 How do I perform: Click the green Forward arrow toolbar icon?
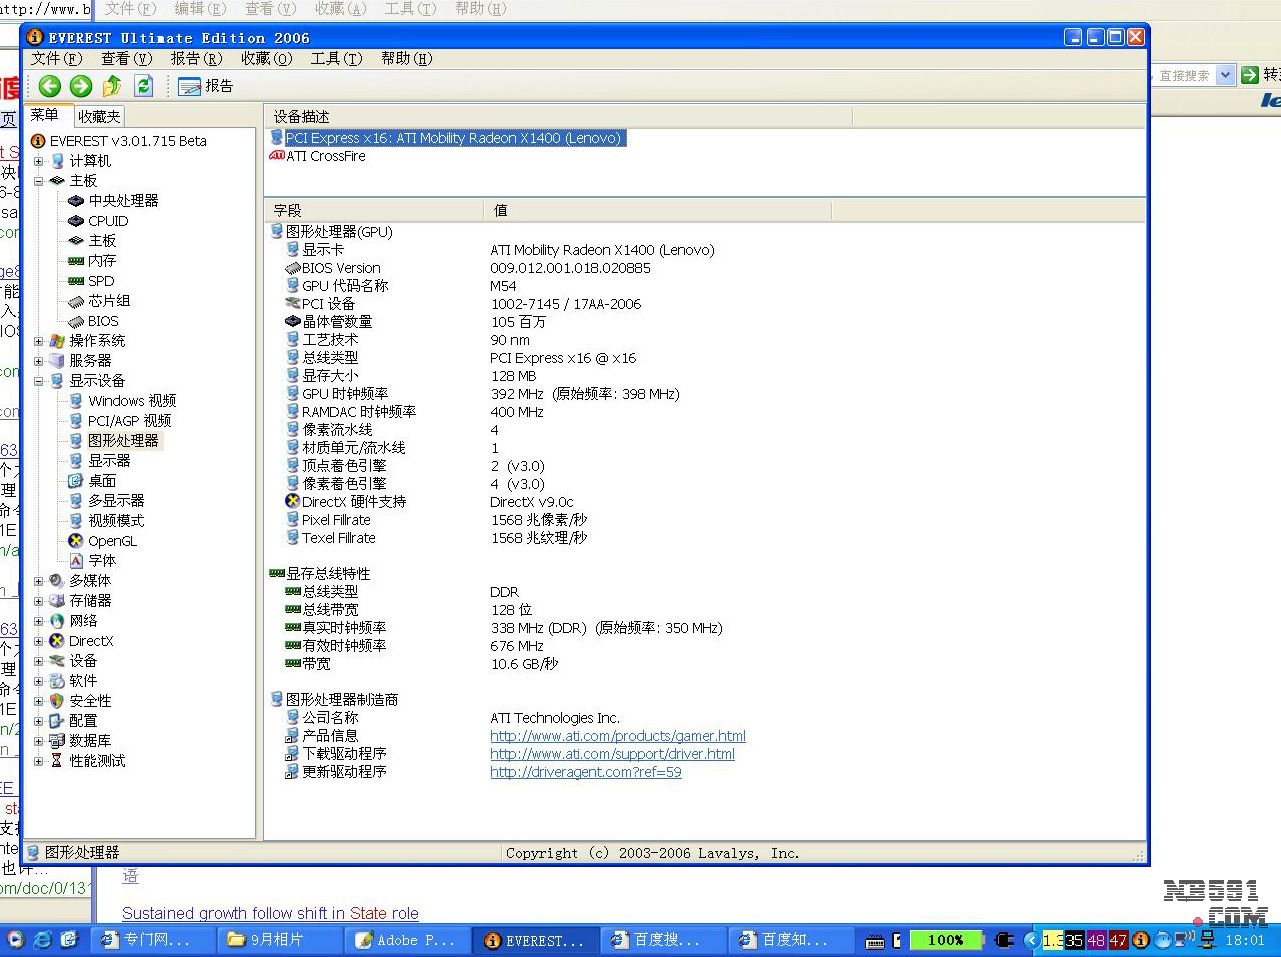click(81, 86)
